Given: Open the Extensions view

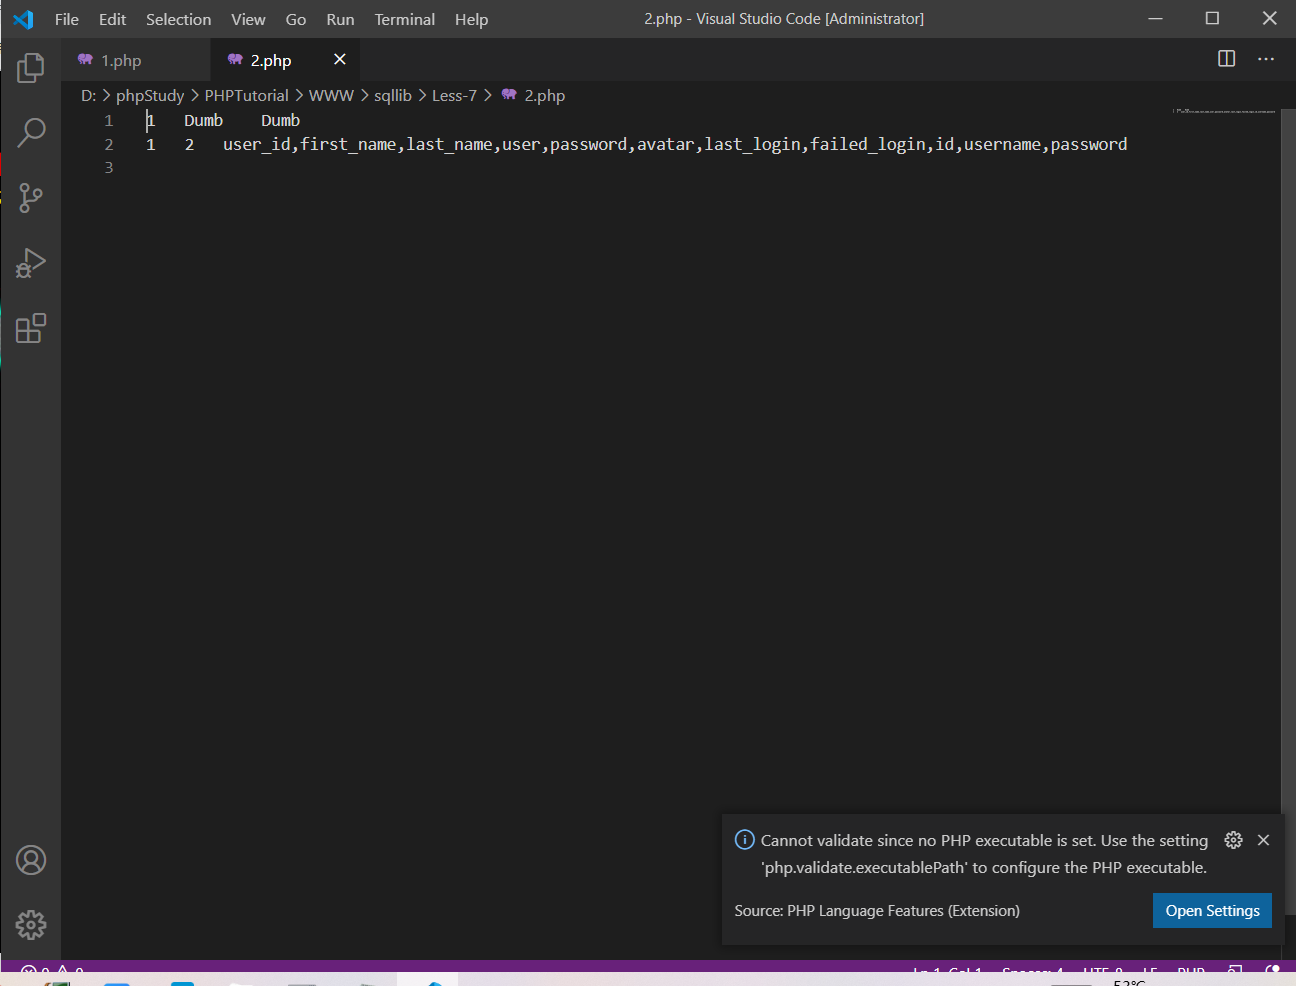Looking at the screenshot, I should (x=31, y=329).
